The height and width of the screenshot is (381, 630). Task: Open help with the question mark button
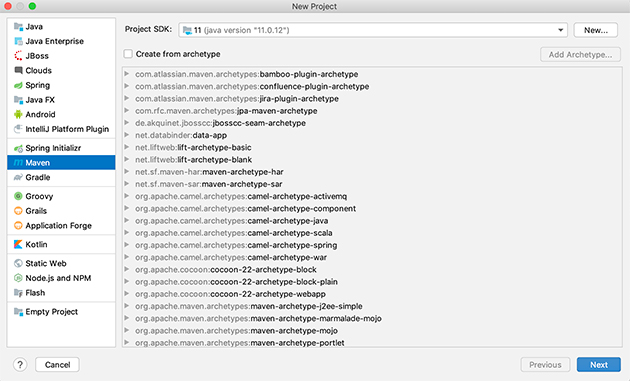pos(20,365)
